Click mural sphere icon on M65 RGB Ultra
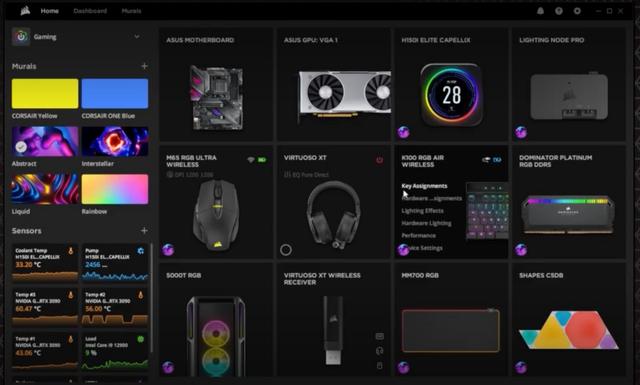Image resolution: width=640 pixels, height=385 pixels. tap(168, 249)
